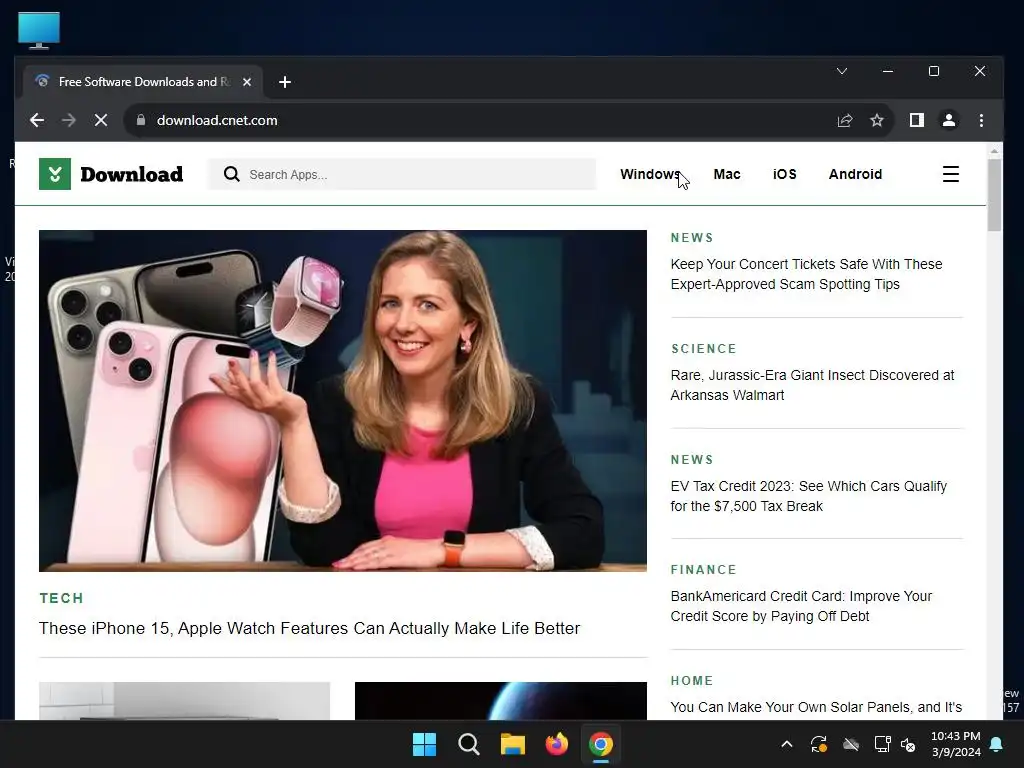Open taskbar Search
1024x768 pixels.
tap(469, 744)
